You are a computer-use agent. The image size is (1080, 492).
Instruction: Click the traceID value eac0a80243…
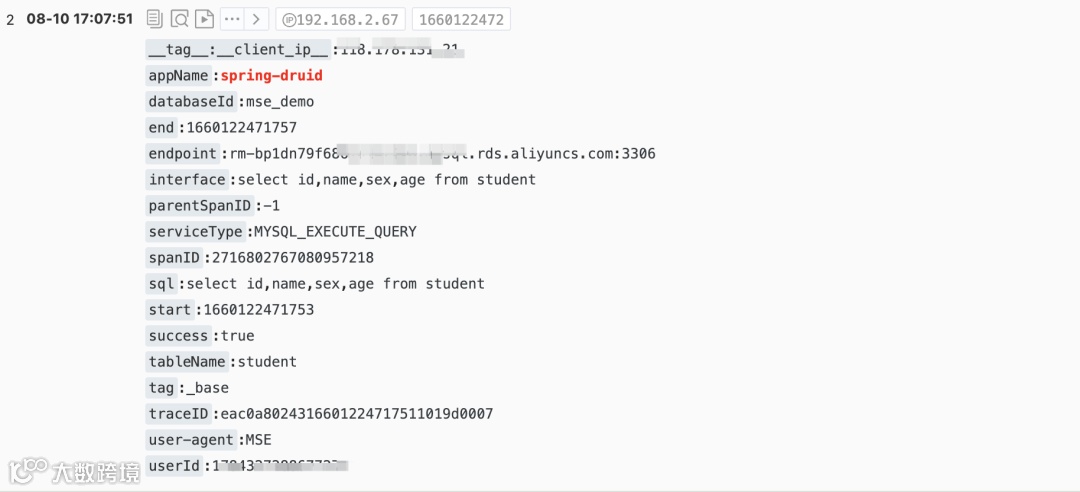(357, 414)
